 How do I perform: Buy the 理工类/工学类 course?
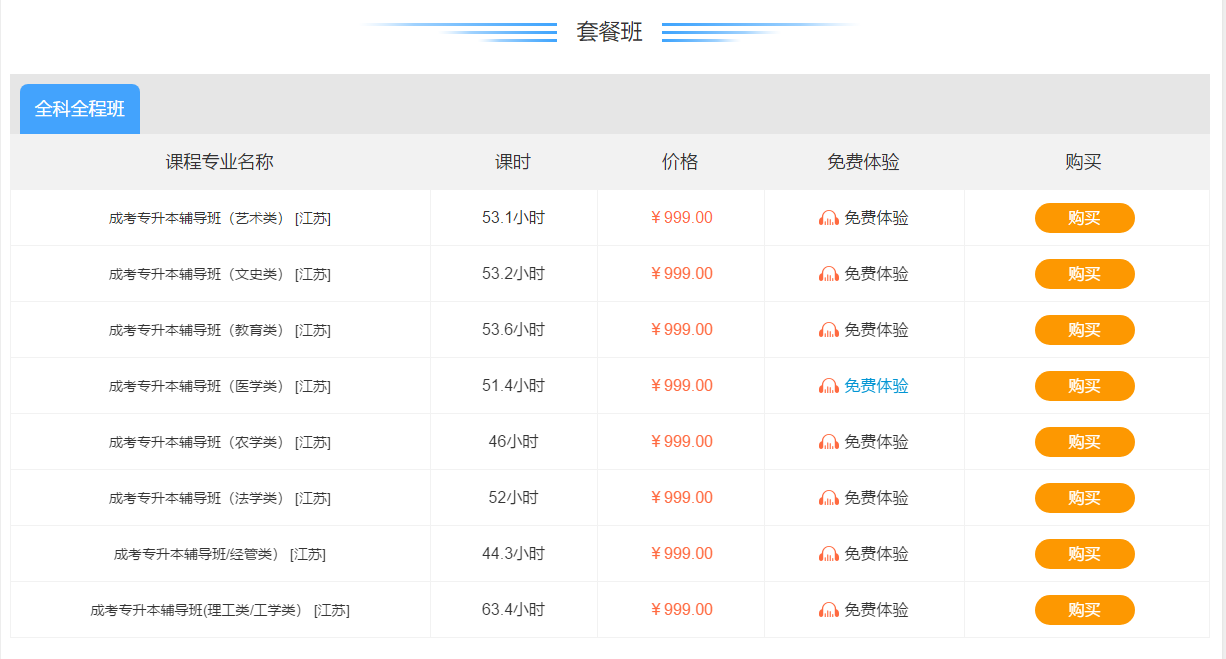click(x=1084, y=610)
